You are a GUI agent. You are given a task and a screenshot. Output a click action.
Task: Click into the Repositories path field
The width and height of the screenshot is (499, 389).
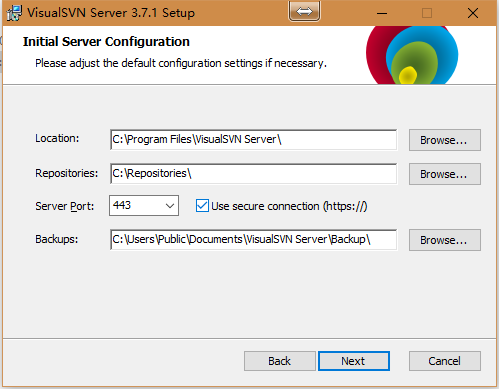[x=253, y=174]
